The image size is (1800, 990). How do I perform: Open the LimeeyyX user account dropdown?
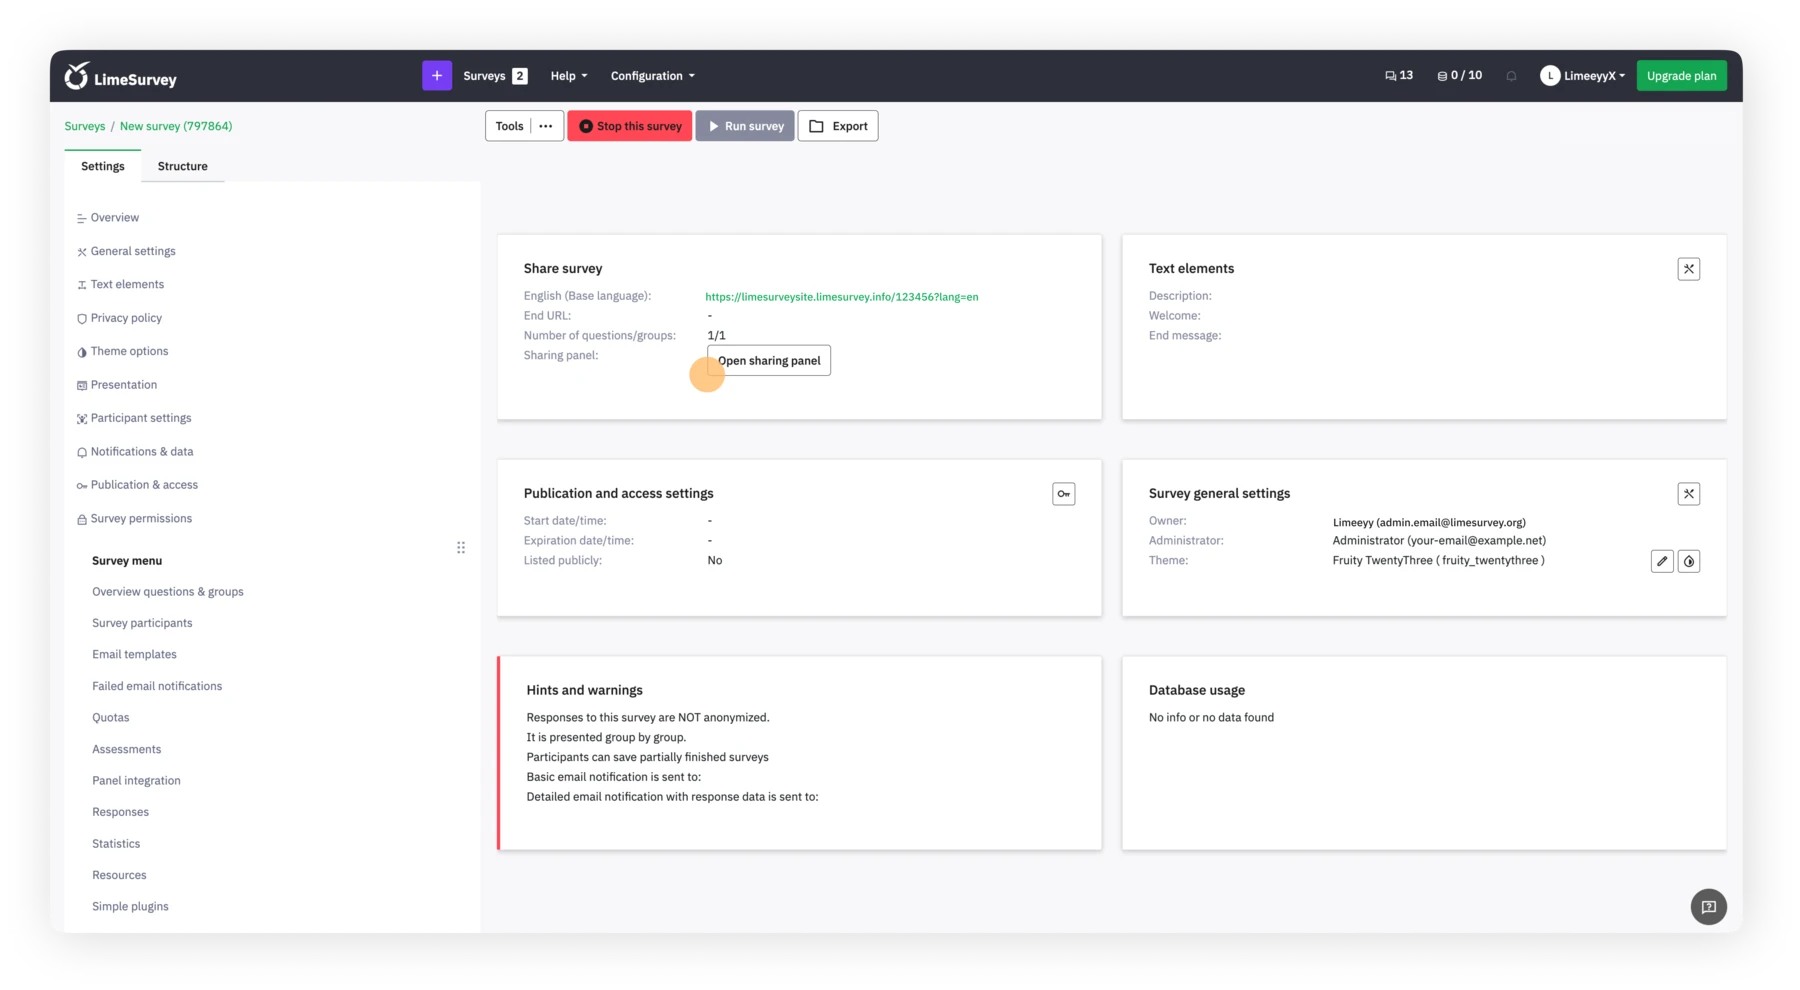click(x=1583, y=76)
